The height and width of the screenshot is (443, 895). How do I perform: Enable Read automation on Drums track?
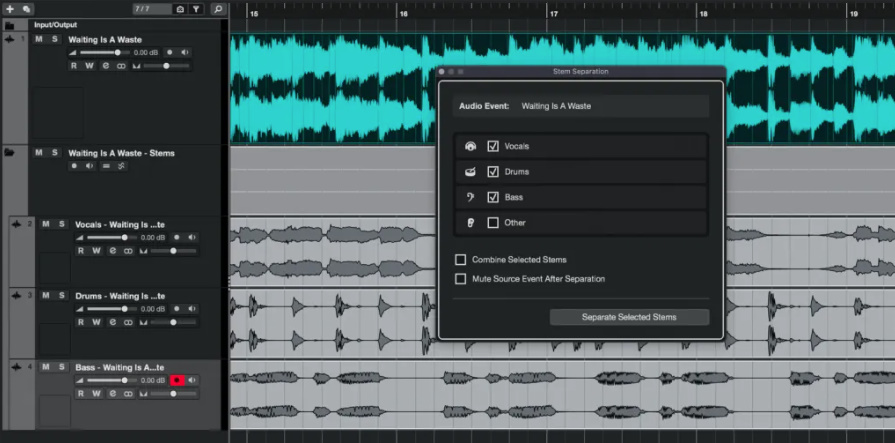82,322
